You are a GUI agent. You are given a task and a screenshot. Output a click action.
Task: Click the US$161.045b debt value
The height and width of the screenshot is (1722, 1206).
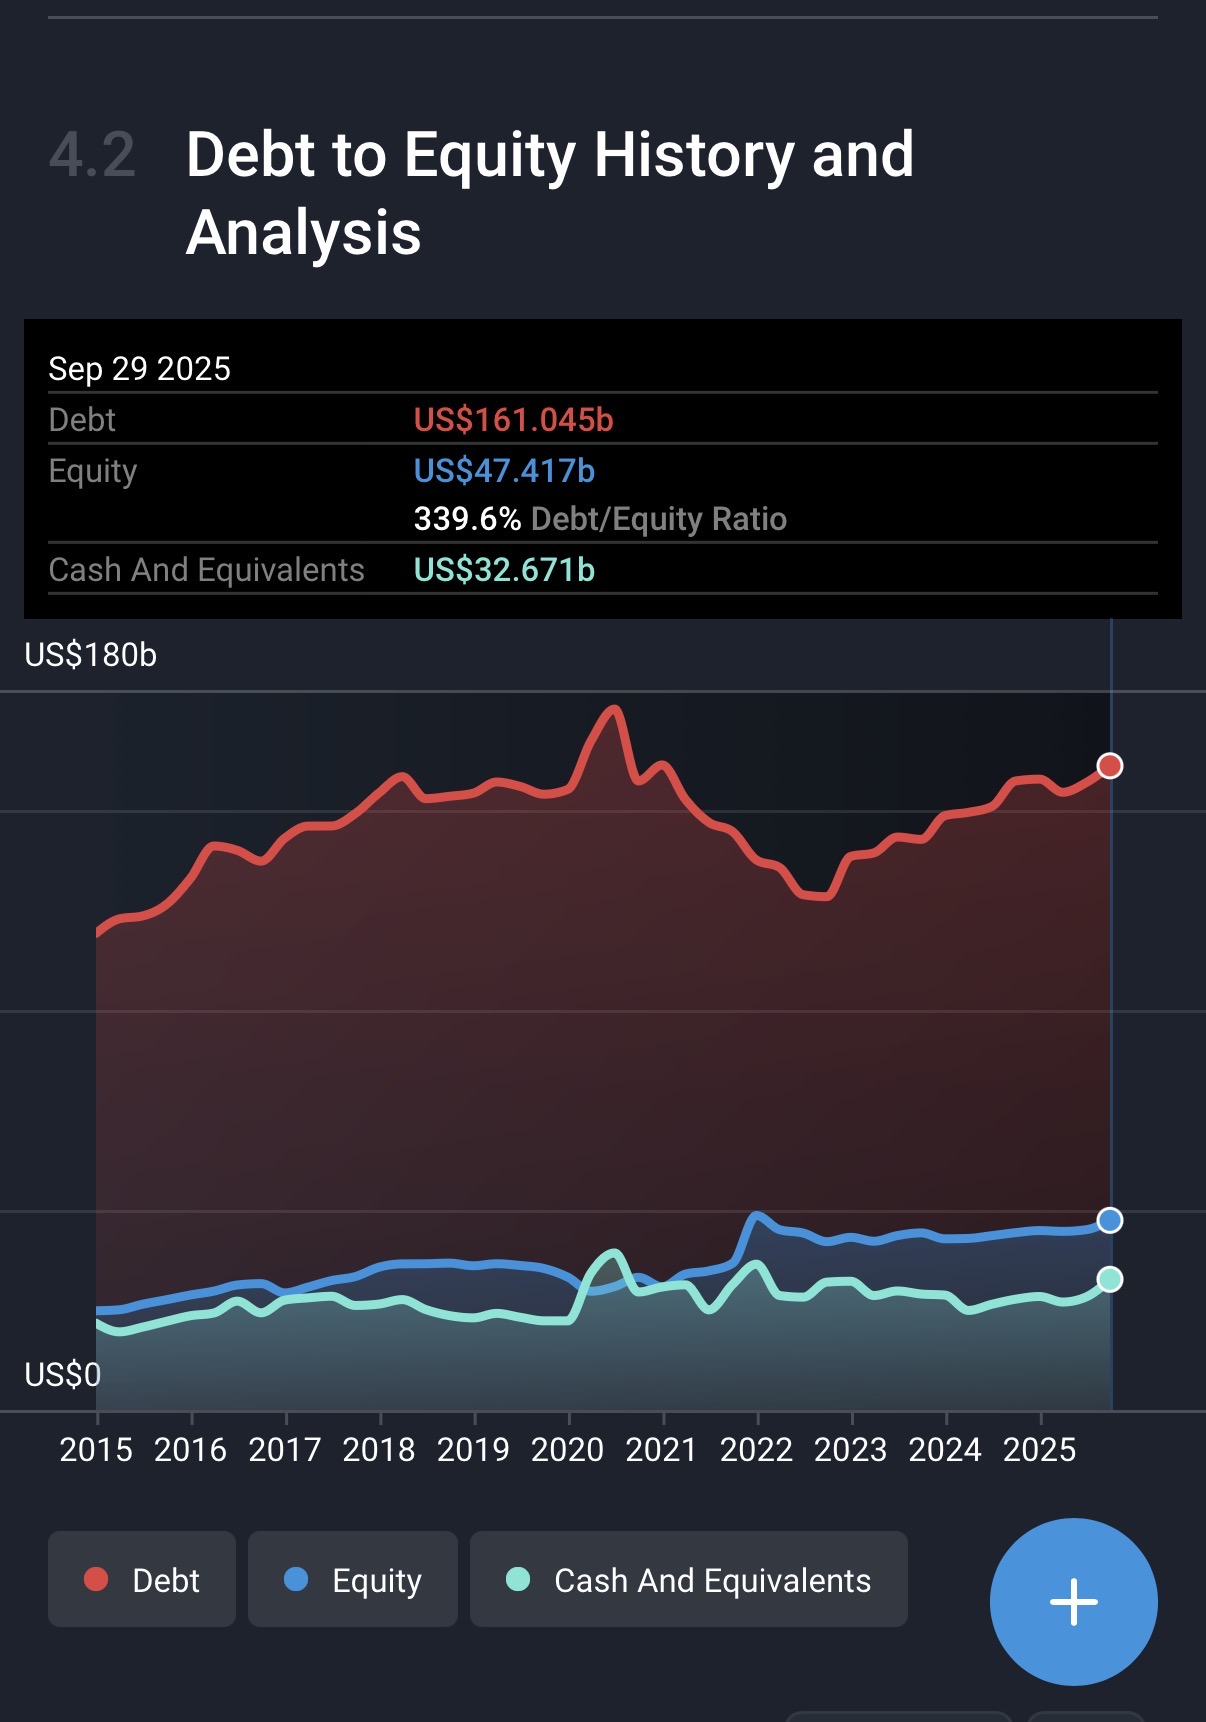point(513,420)
